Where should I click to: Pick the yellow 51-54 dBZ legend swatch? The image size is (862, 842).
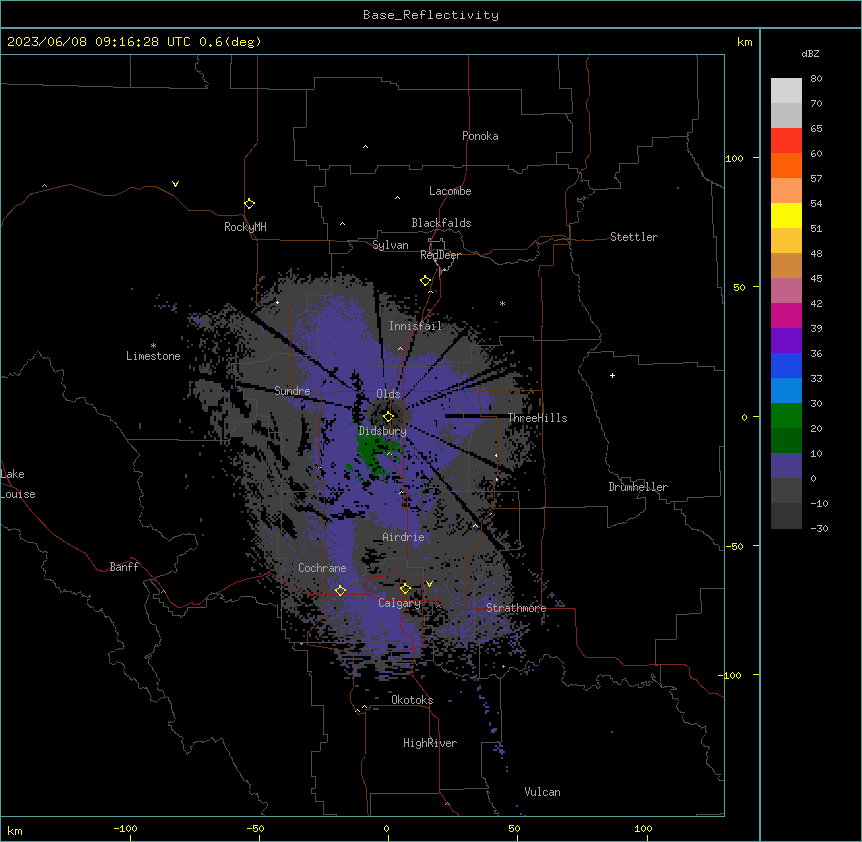click(786, 215)
